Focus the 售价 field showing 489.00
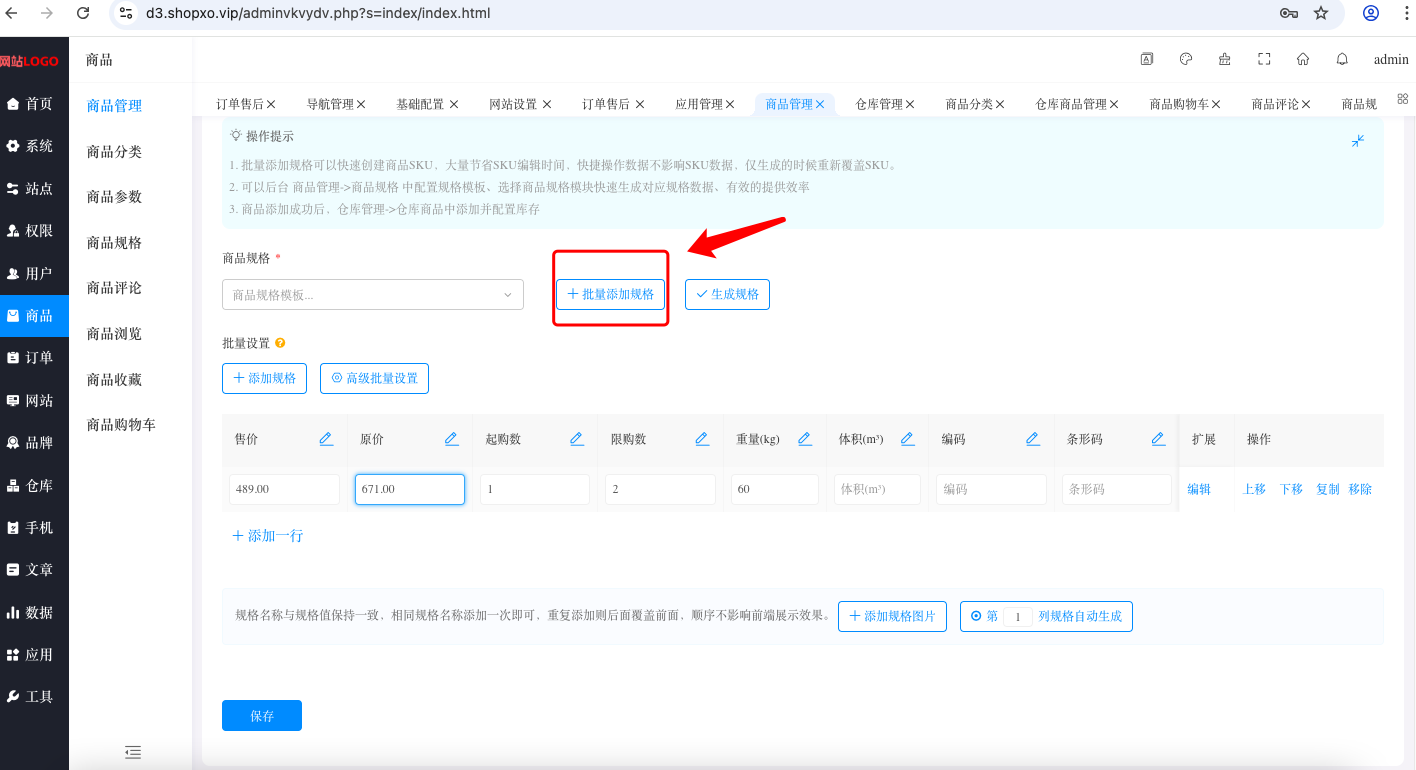The width and height of the screenshot is (1416, 770). (x=284, y=489)
